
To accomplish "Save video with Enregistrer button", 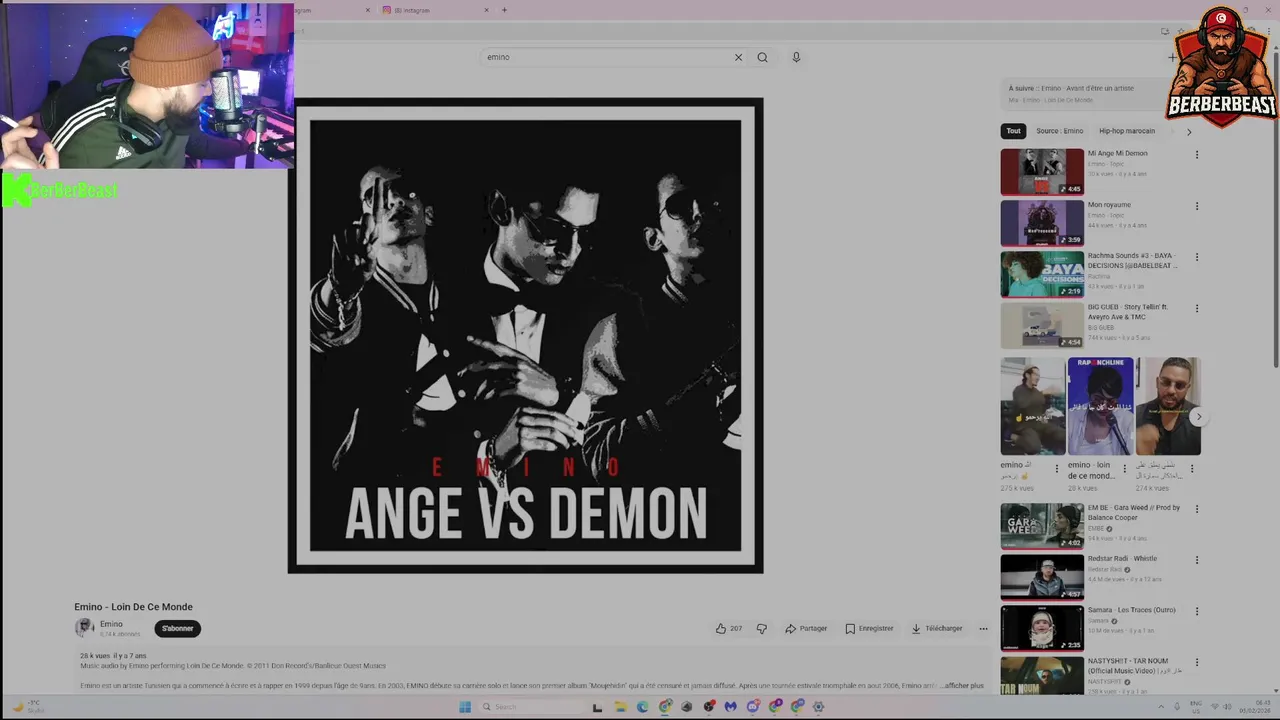I will pyautogui.click(x=869, y=629).
